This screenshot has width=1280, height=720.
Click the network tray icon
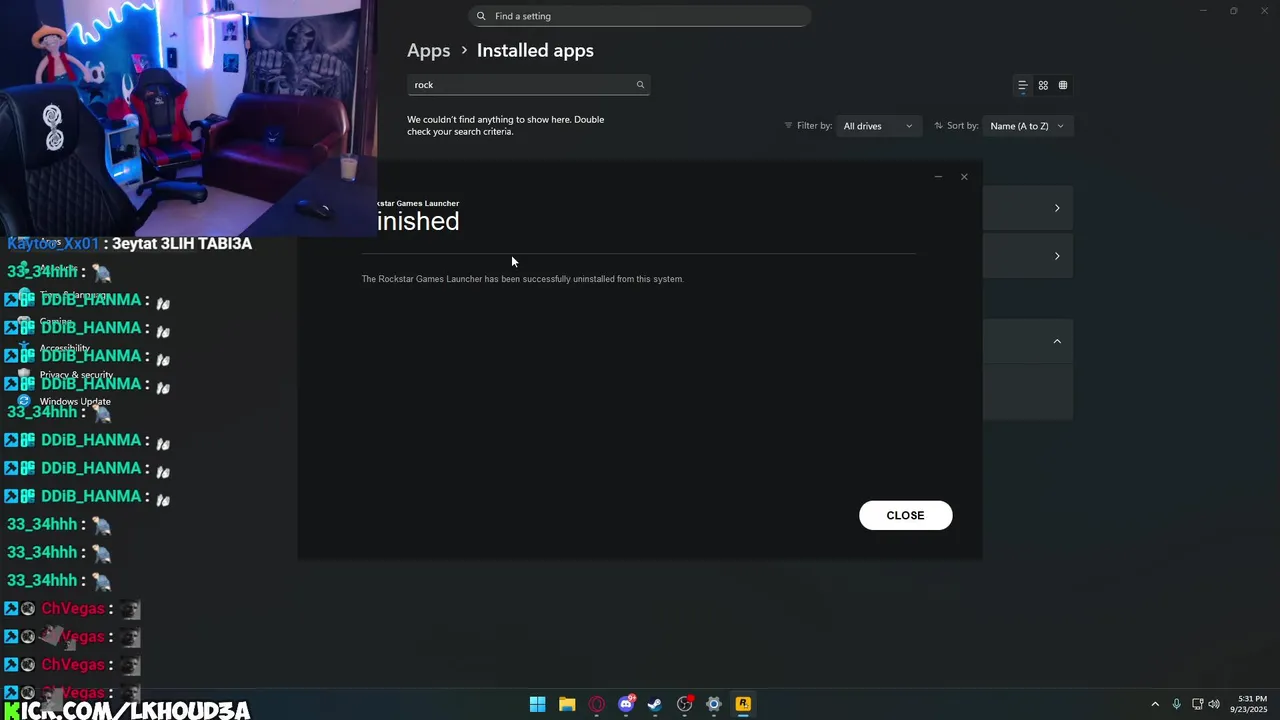coord(1197,704)
